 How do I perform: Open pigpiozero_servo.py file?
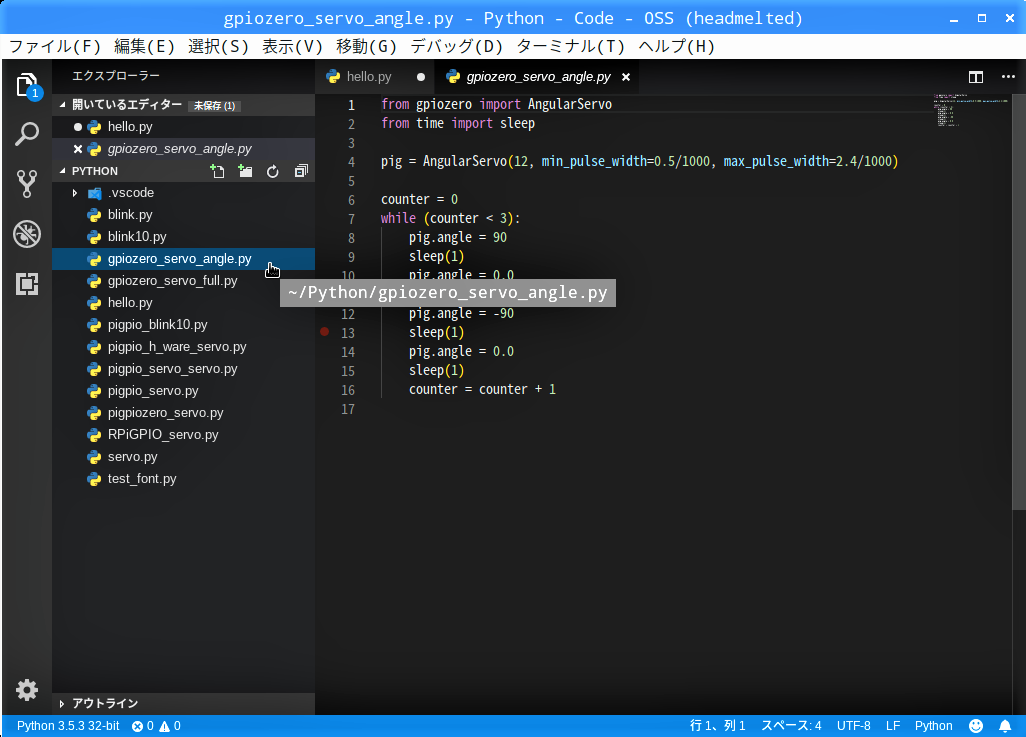tap(183, 413)
